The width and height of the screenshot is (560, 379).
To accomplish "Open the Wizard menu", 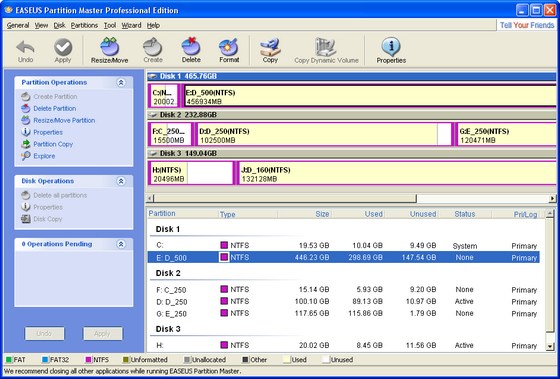I will [x=131, y=25].
